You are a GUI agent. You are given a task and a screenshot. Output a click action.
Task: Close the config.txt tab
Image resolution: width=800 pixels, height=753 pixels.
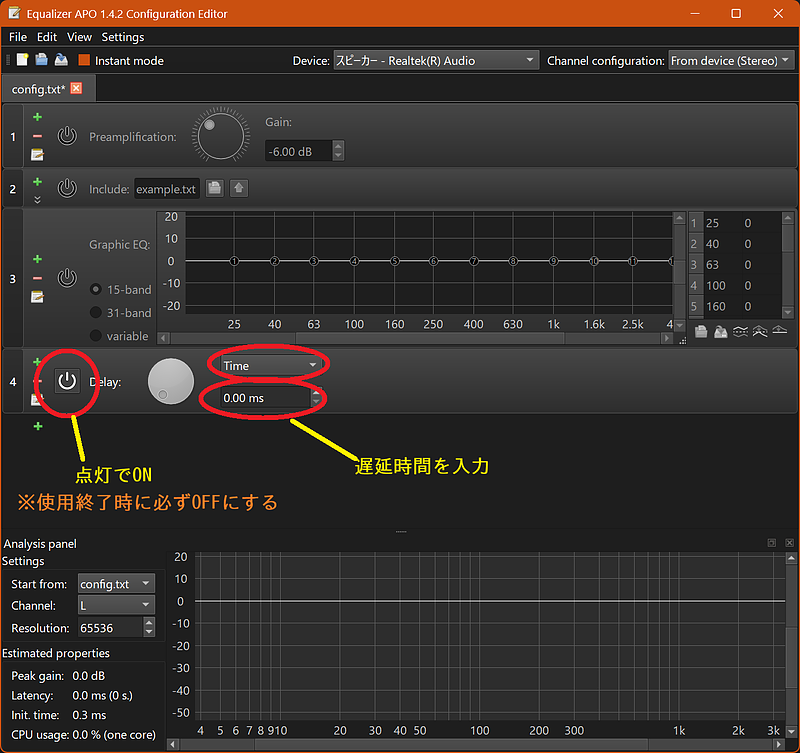coord(77,88)
